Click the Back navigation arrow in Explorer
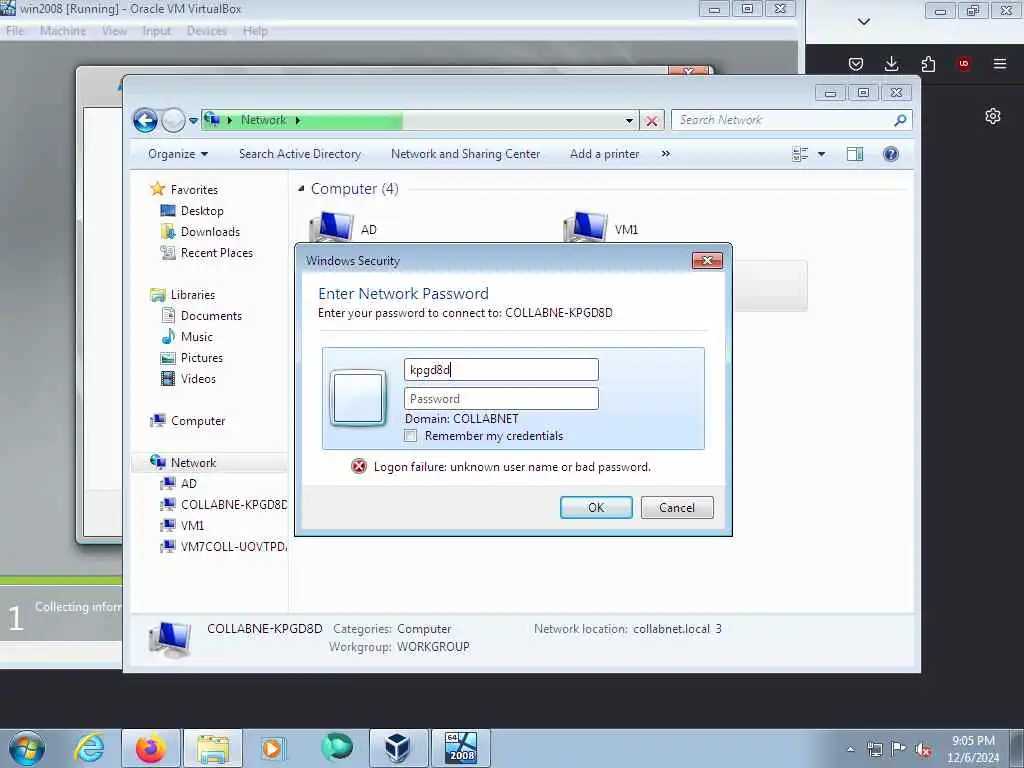 [x=145, y=120]
